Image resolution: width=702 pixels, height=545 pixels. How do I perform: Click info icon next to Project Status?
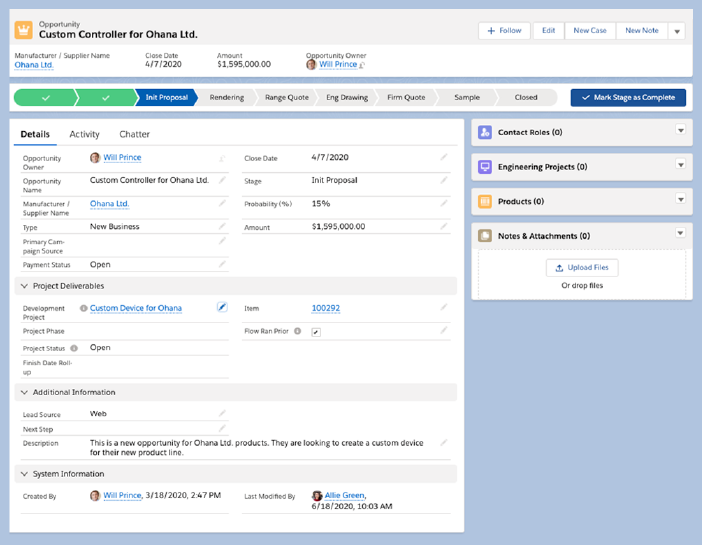[74, 348]
